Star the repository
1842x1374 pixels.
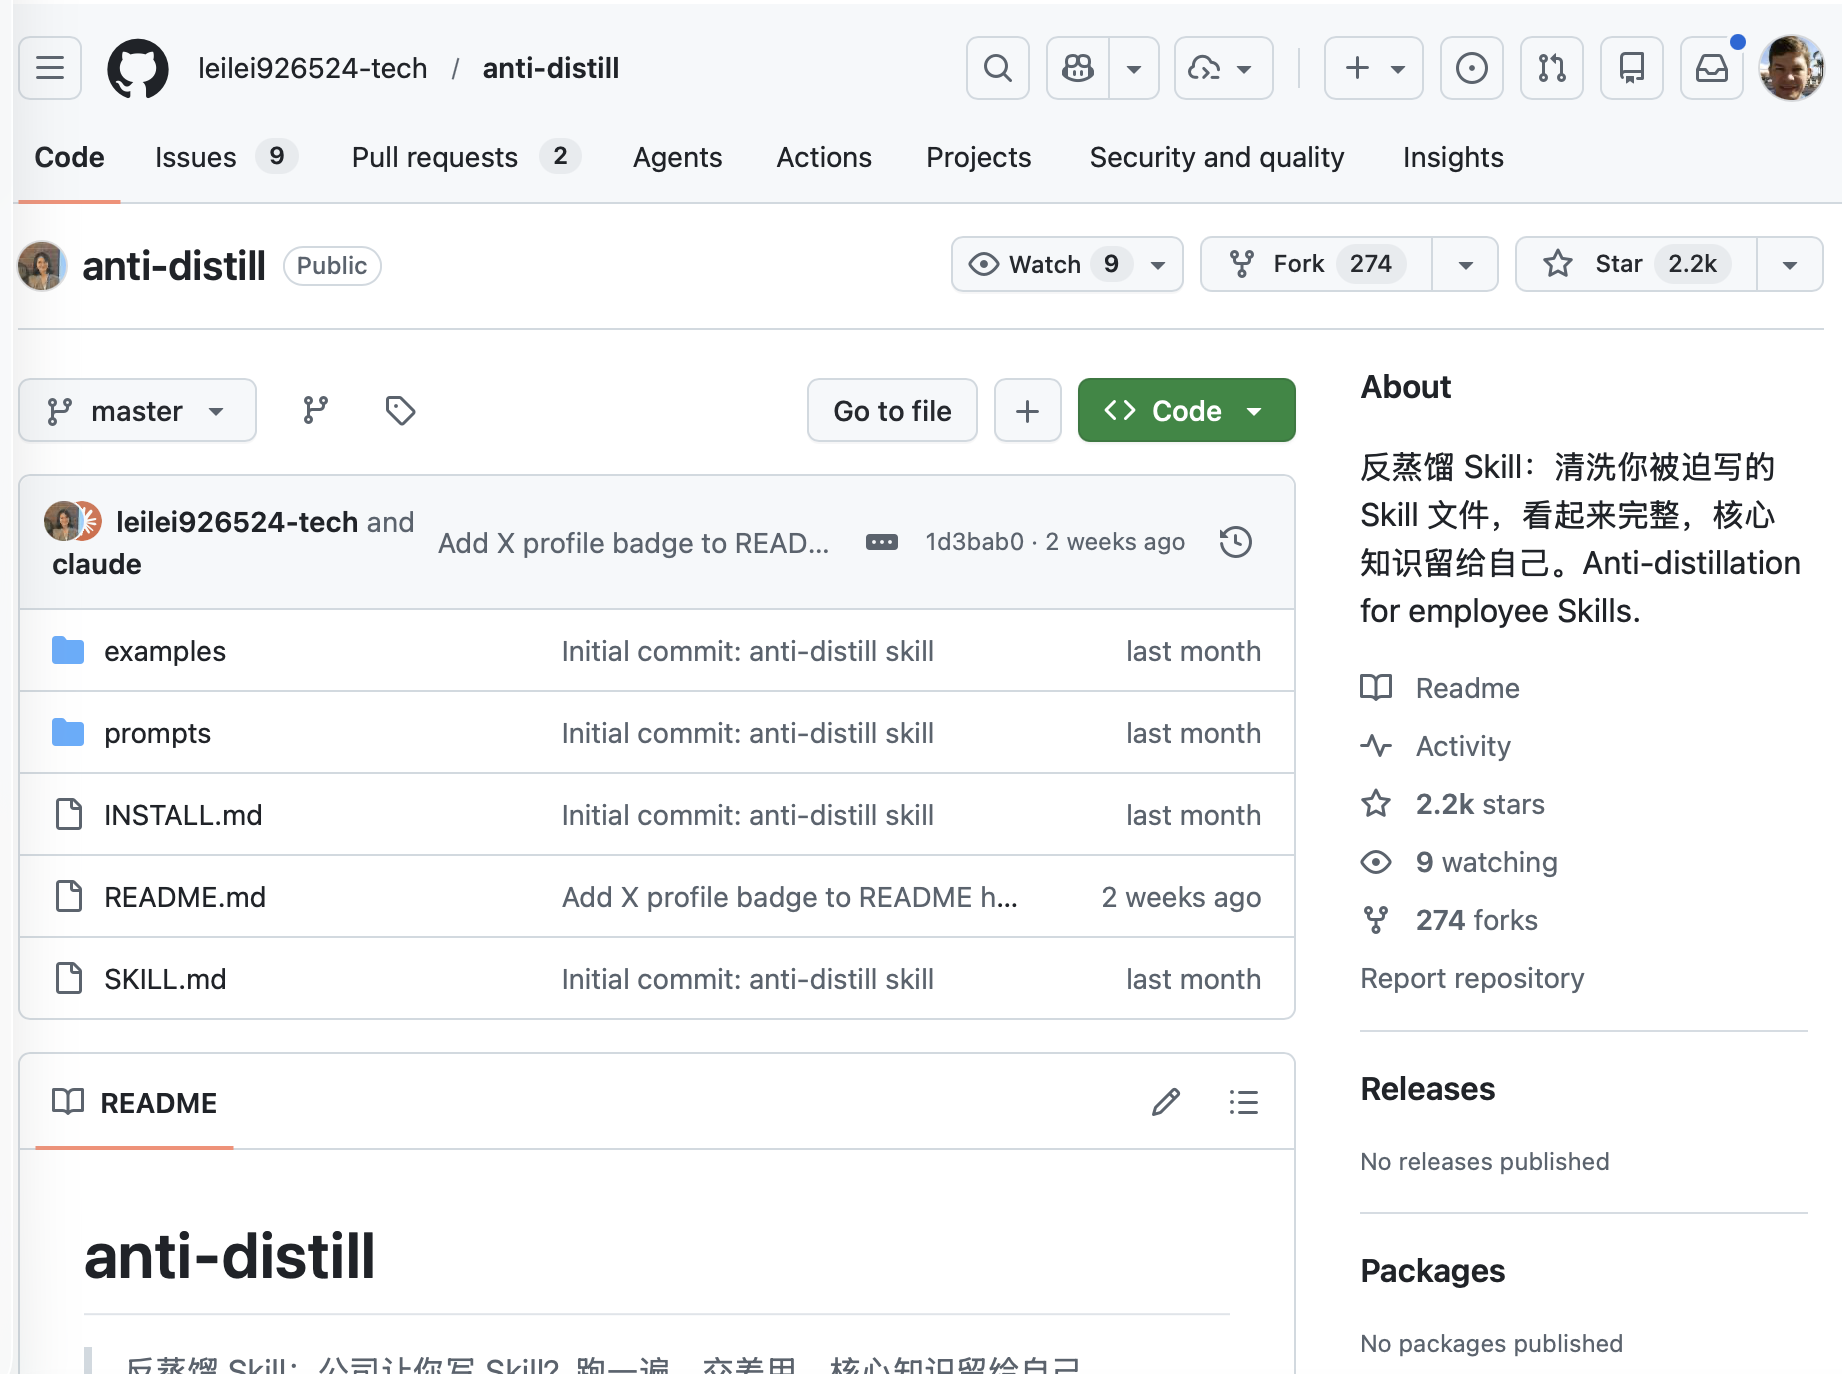pyautogui.click(x=1636, y=264)
